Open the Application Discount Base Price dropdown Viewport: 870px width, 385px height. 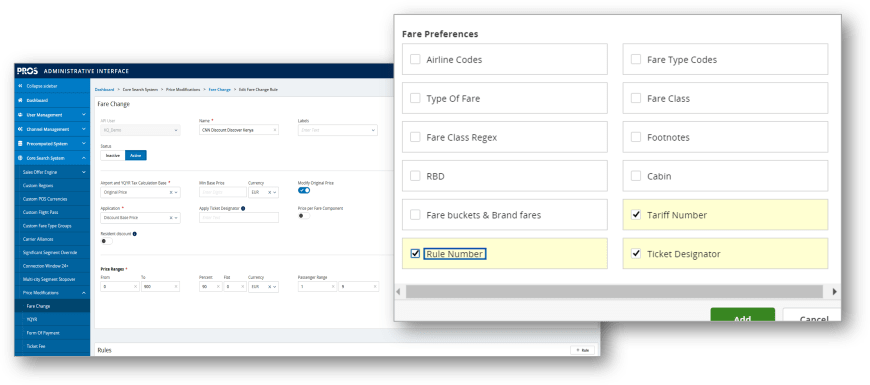click(x=140, y=218)
